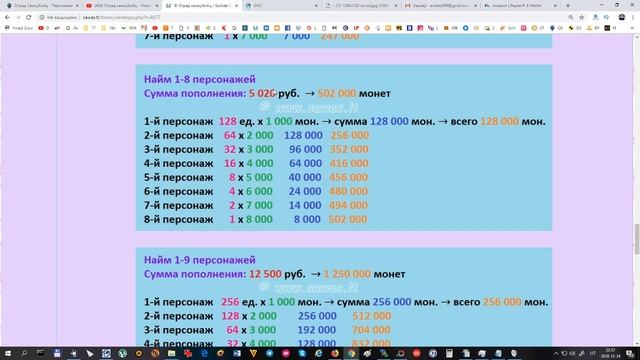Click the '40 000' sum in 5-й персонаж row
The image size is (640, 360).
tap(305, 178)
